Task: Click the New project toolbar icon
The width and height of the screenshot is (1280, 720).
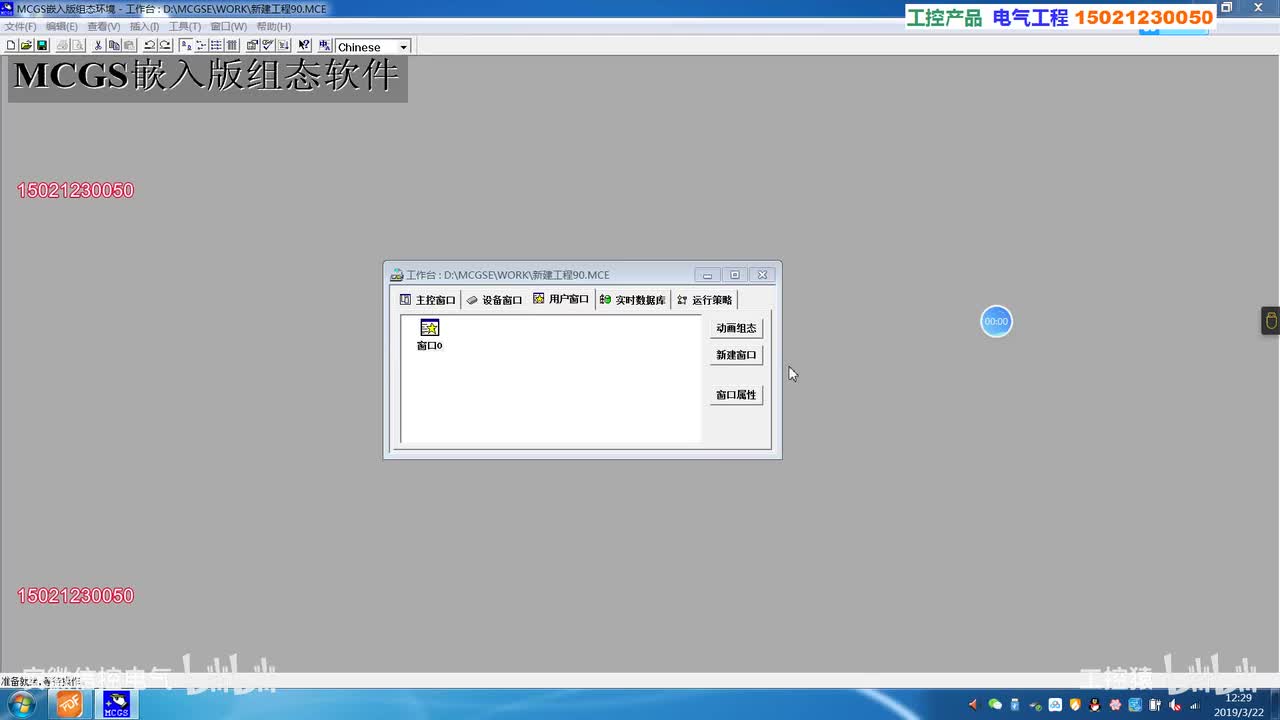Action: pyautogui.click(x=11, y=46)
